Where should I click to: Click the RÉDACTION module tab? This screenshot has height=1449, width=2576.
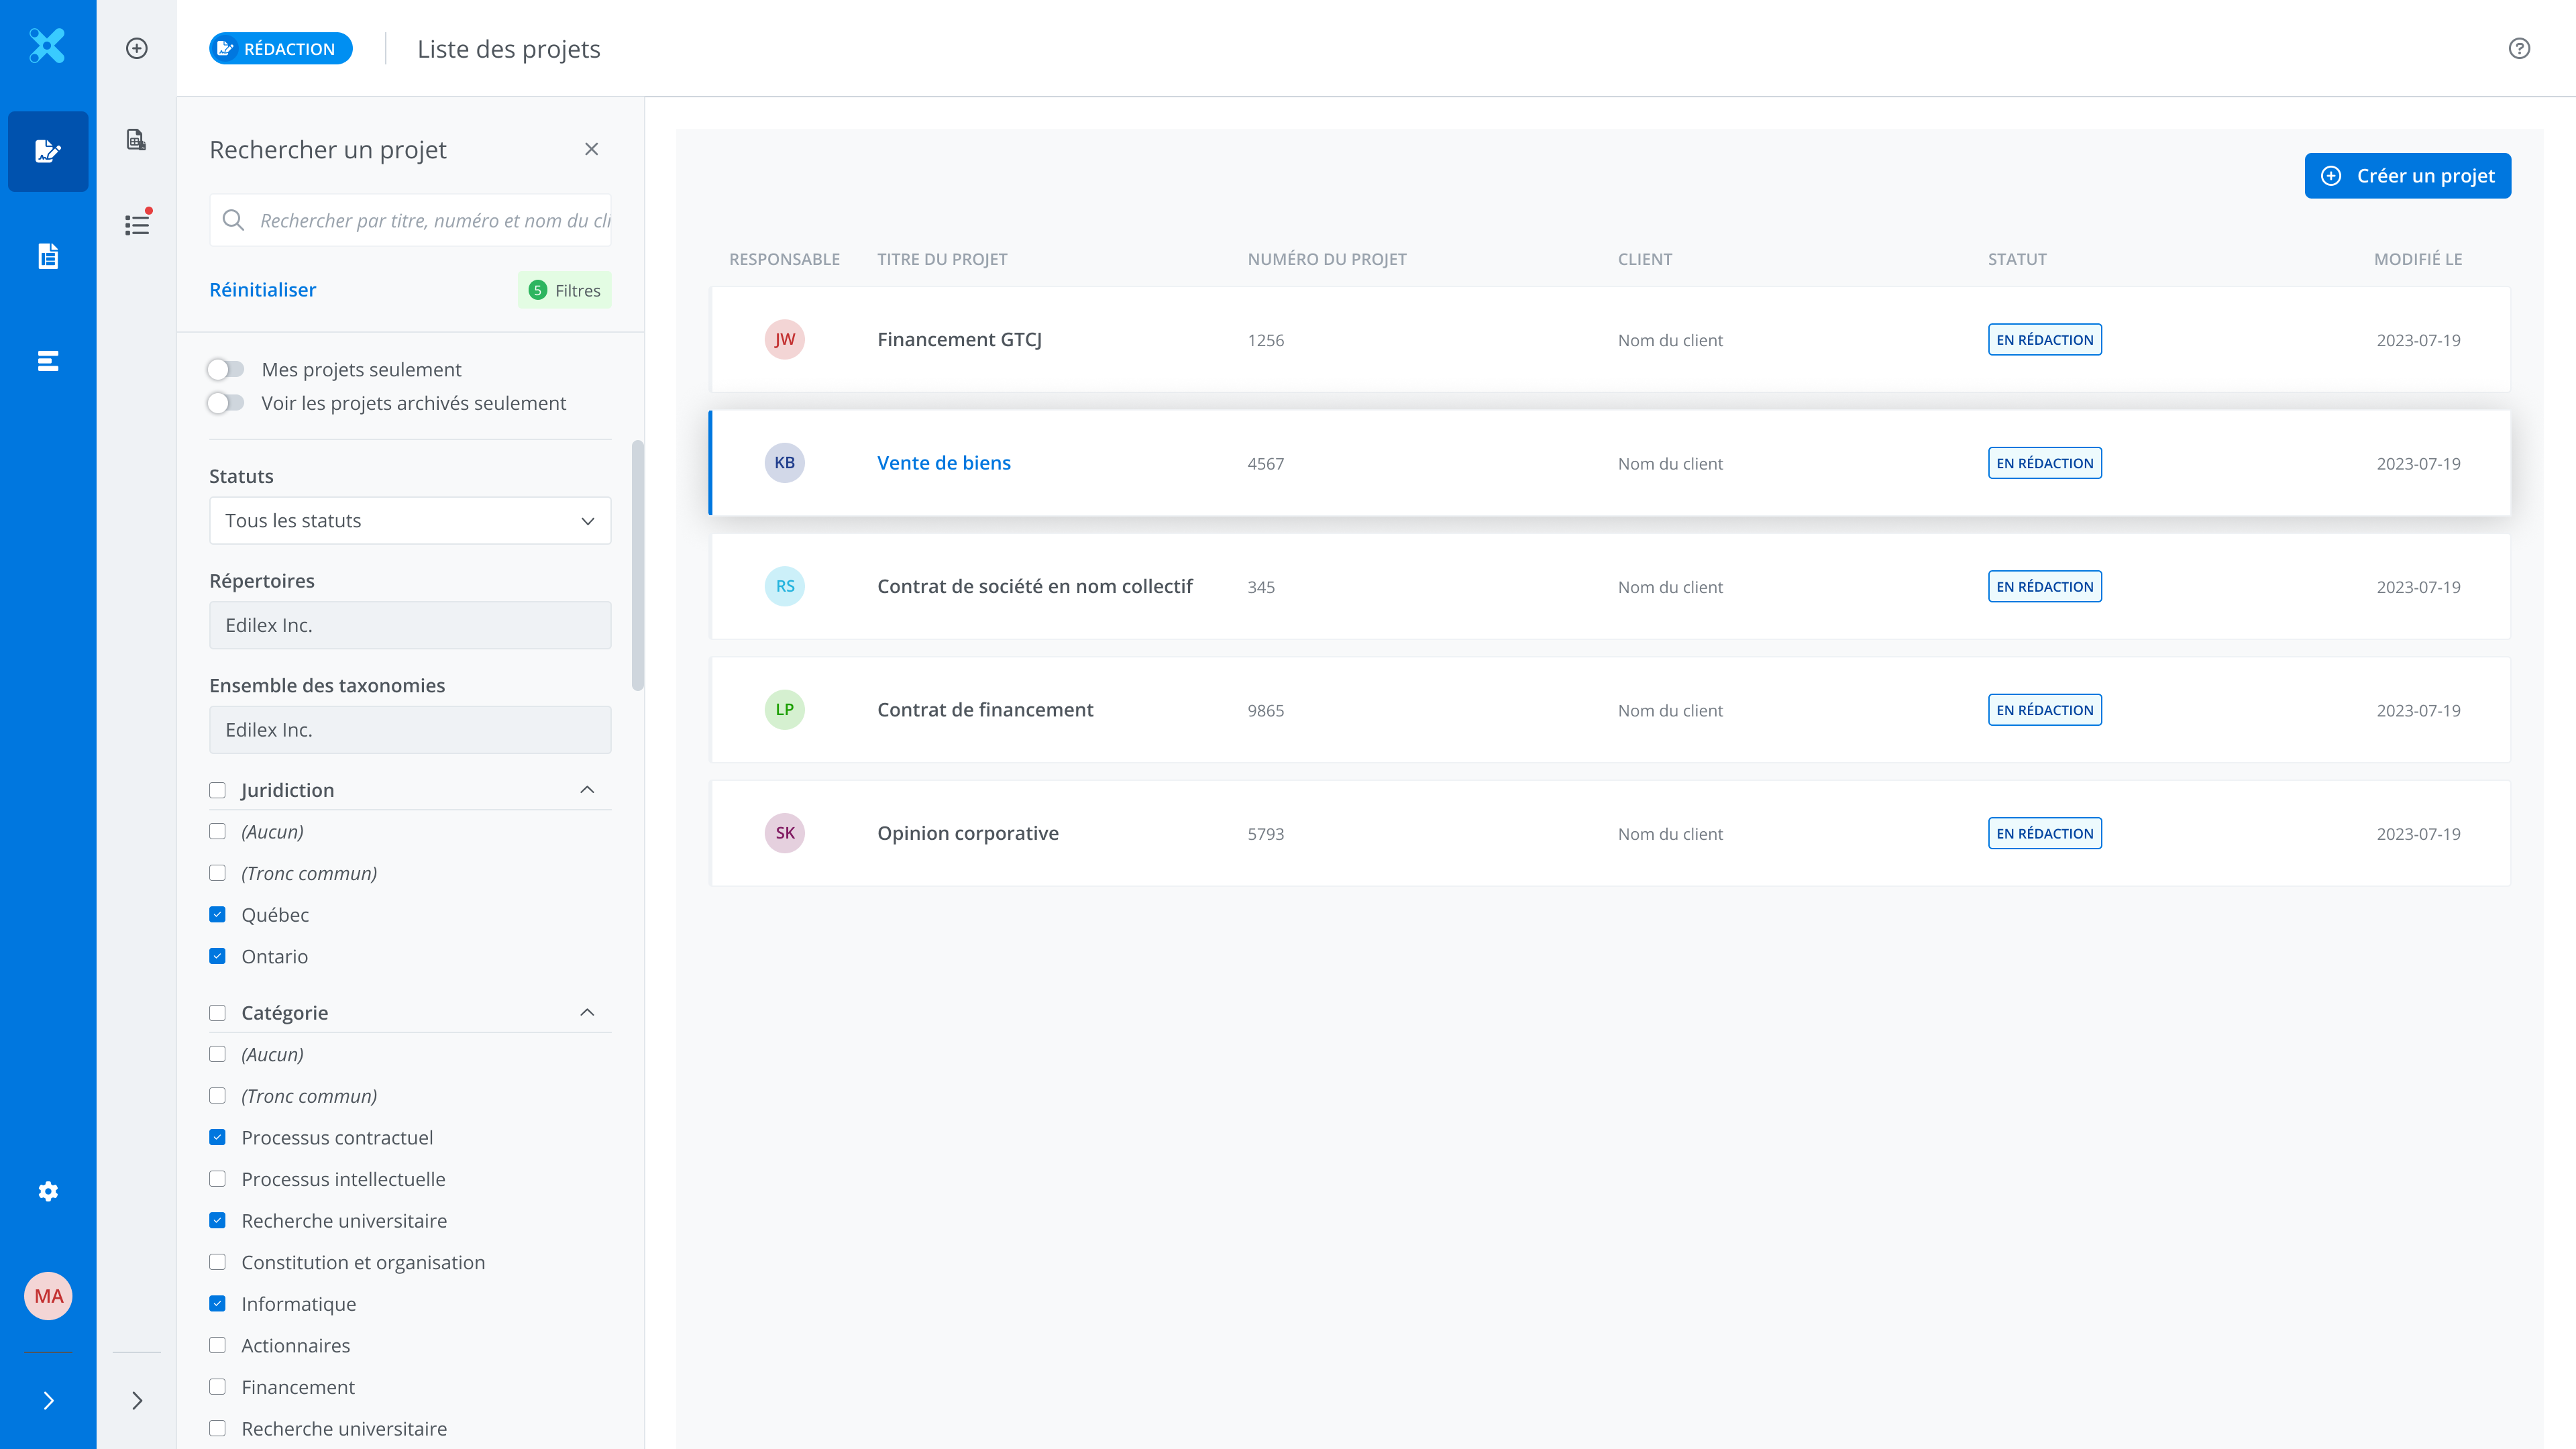[x=280, y=48]
